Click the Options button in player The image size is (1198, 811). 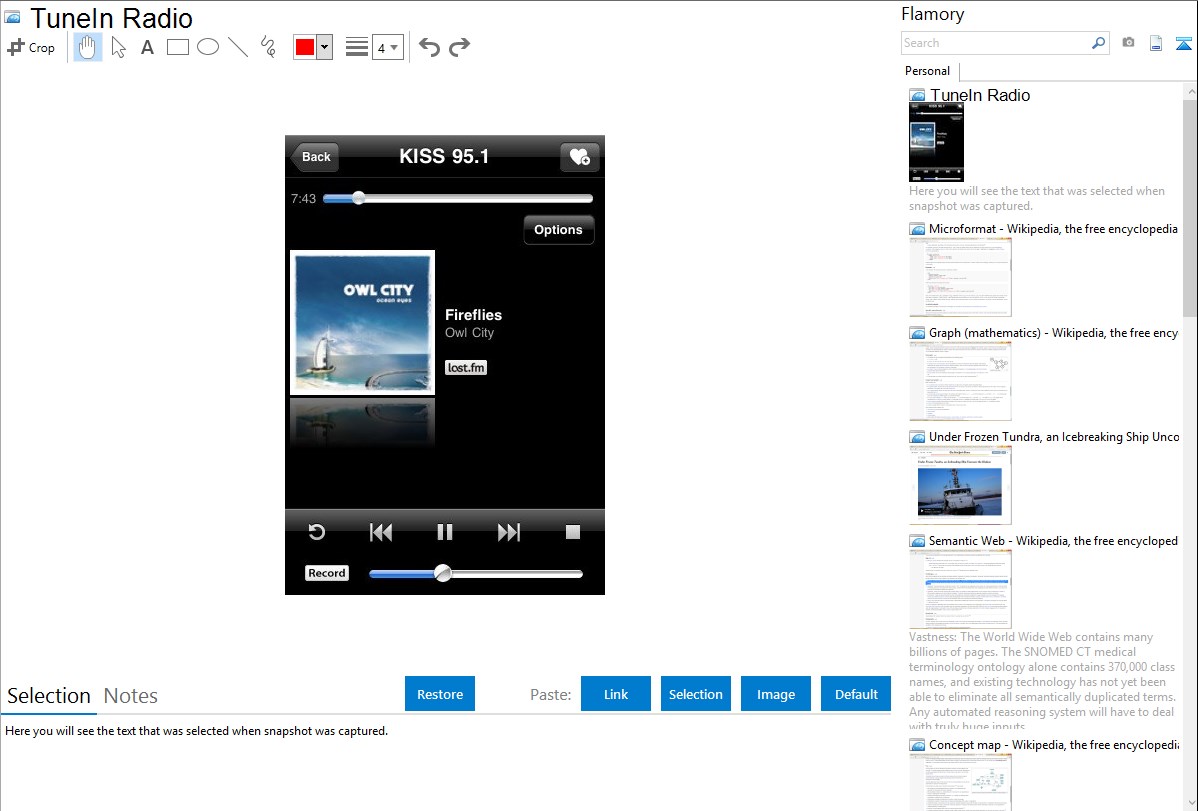point(559,229)
